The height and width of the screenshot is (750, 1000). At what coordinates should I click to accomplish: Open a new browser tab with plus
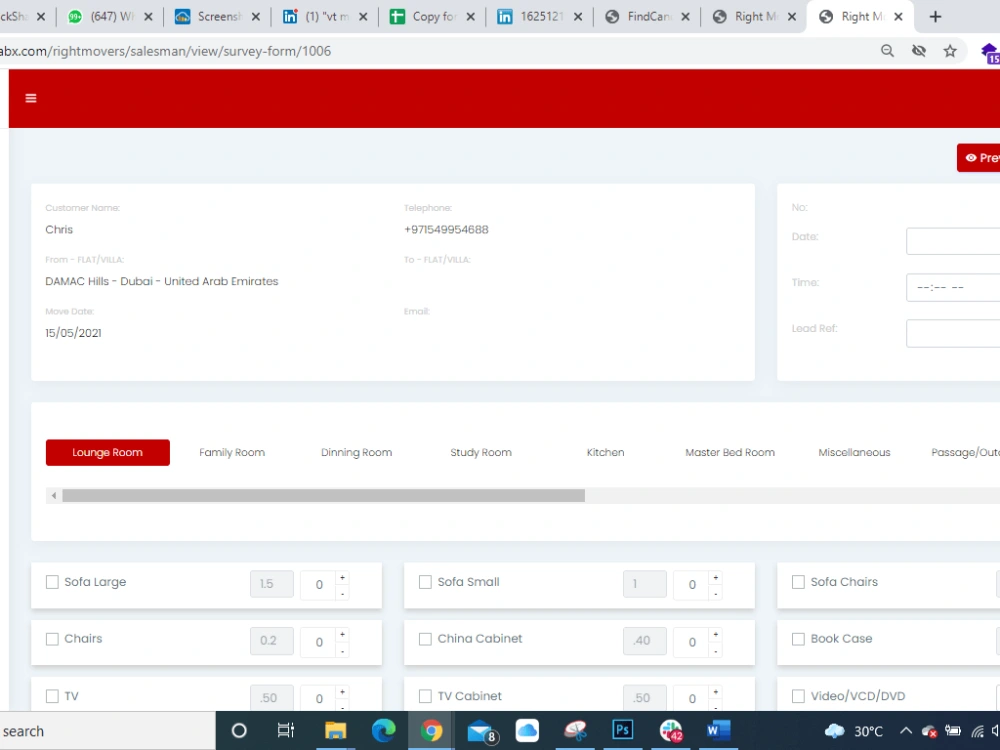point(935,17)
